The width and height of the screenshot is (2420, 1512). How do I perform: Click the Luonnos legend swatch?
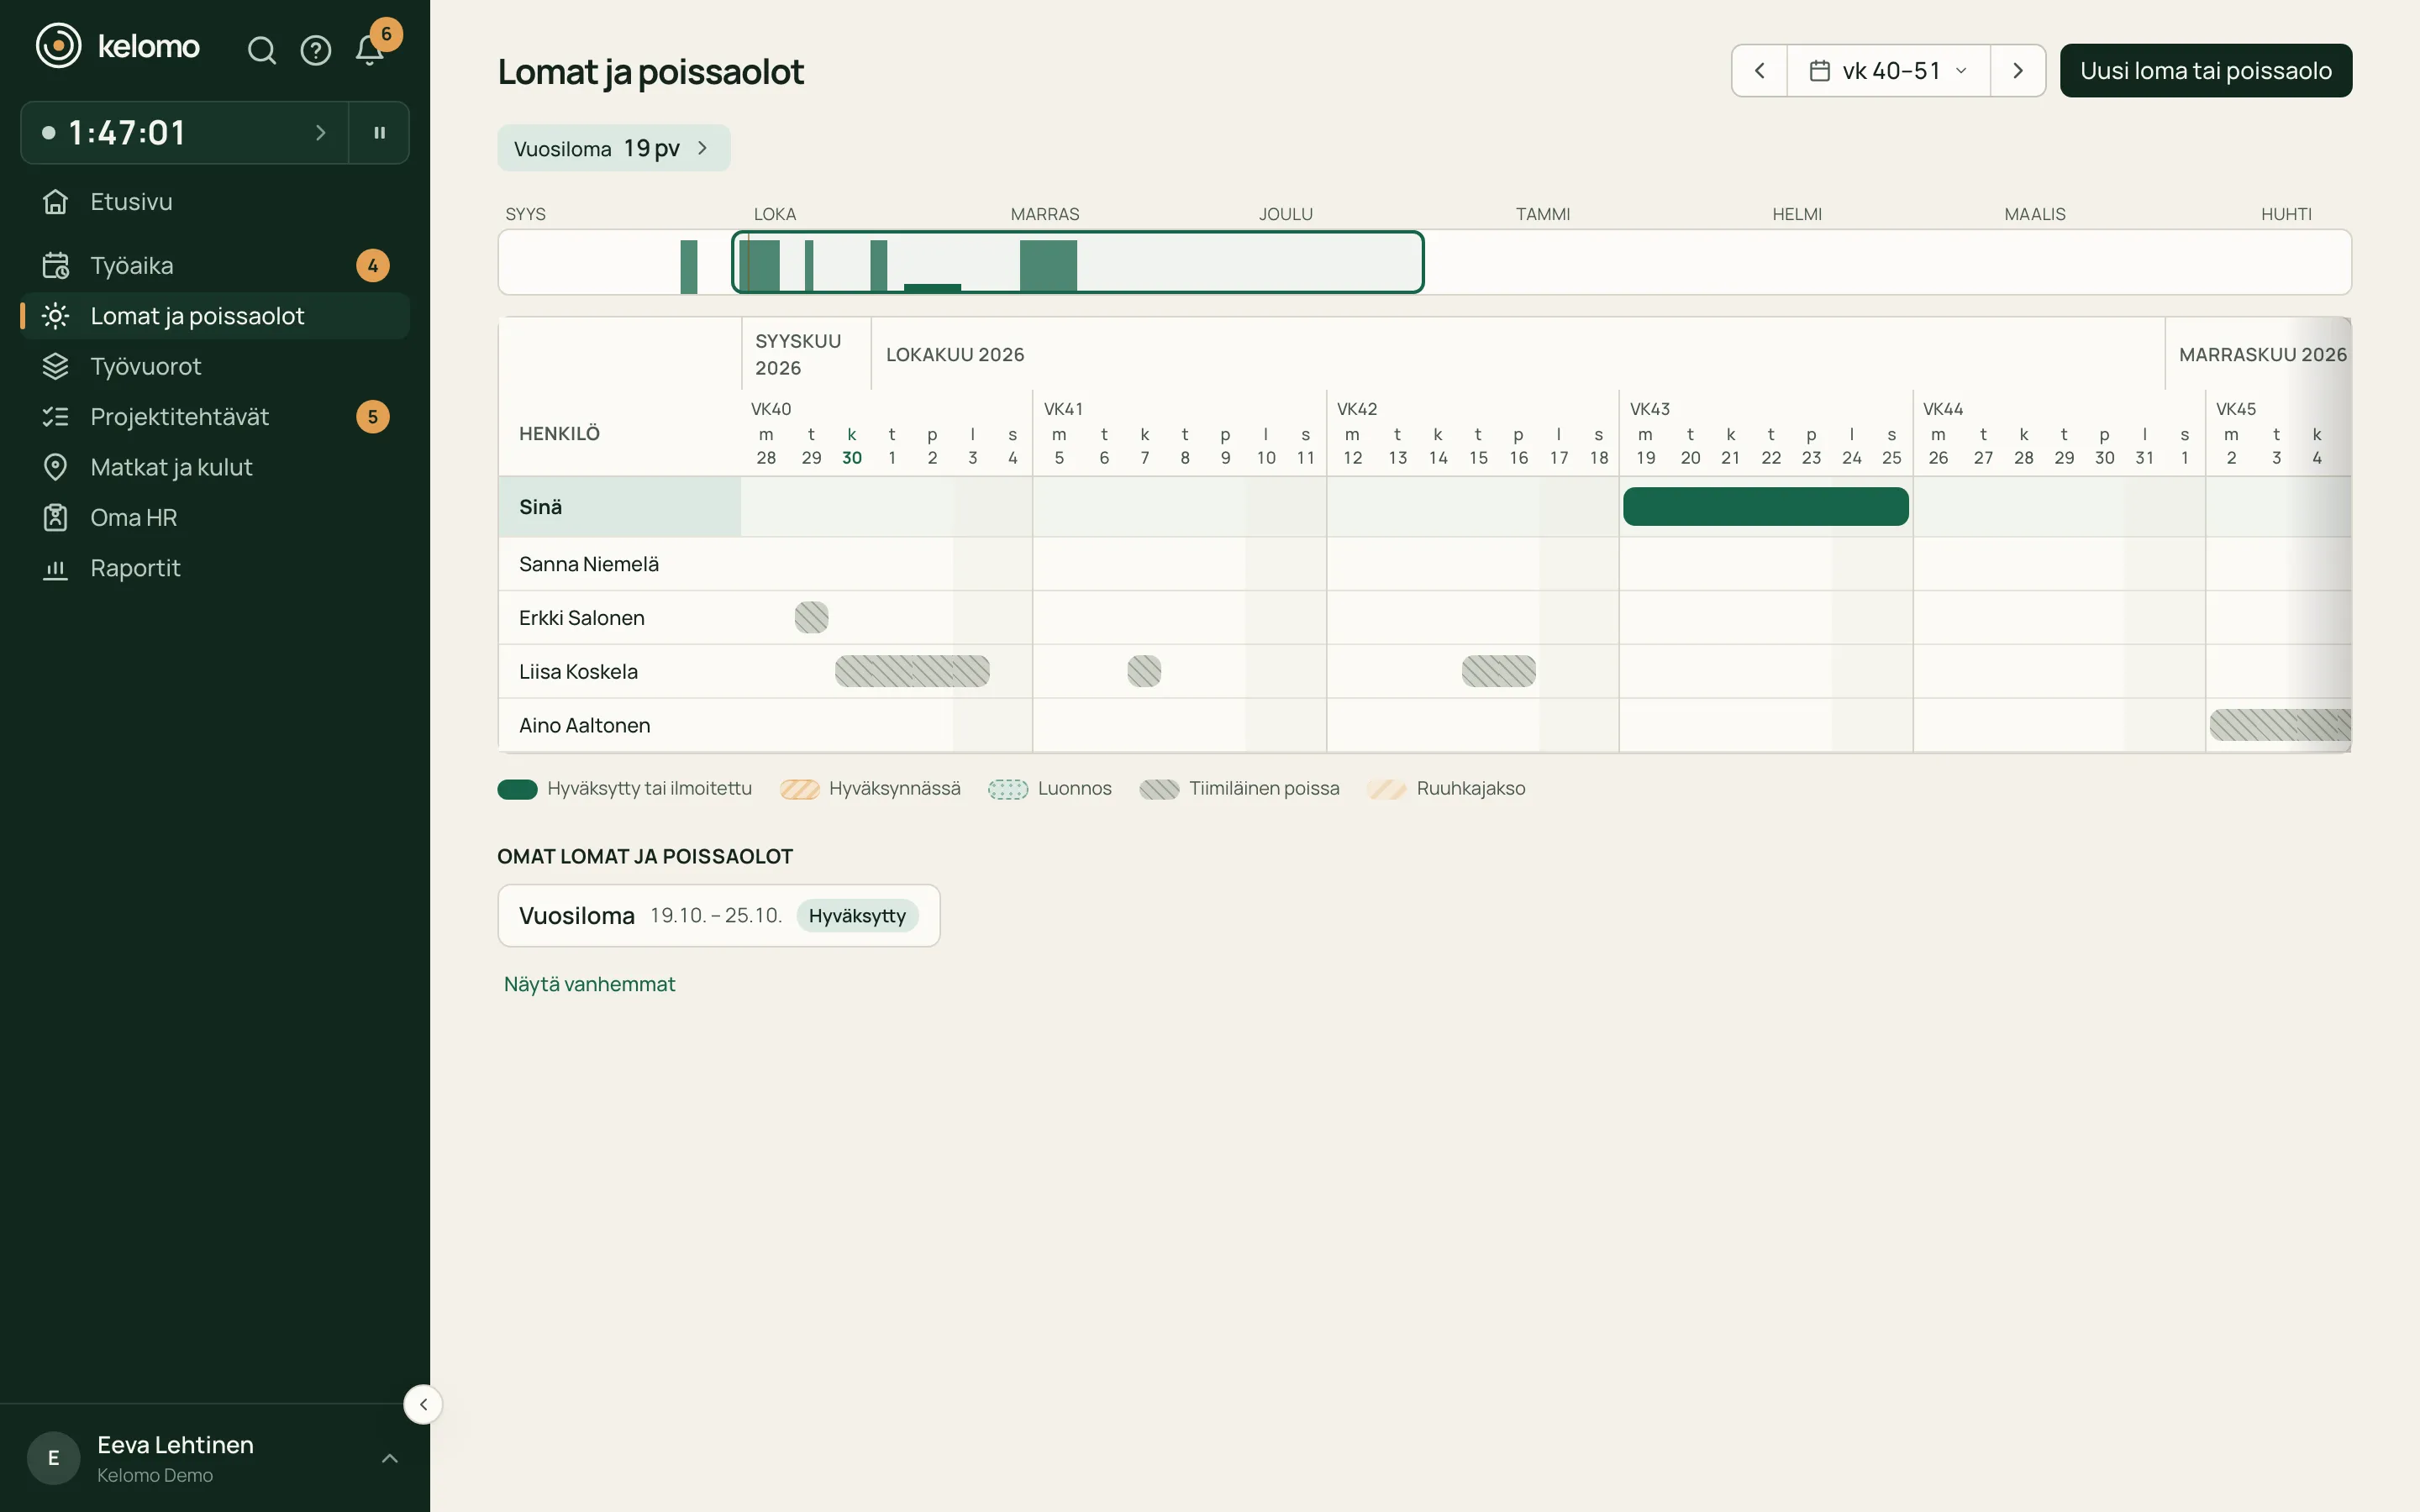click(1008, 789)
